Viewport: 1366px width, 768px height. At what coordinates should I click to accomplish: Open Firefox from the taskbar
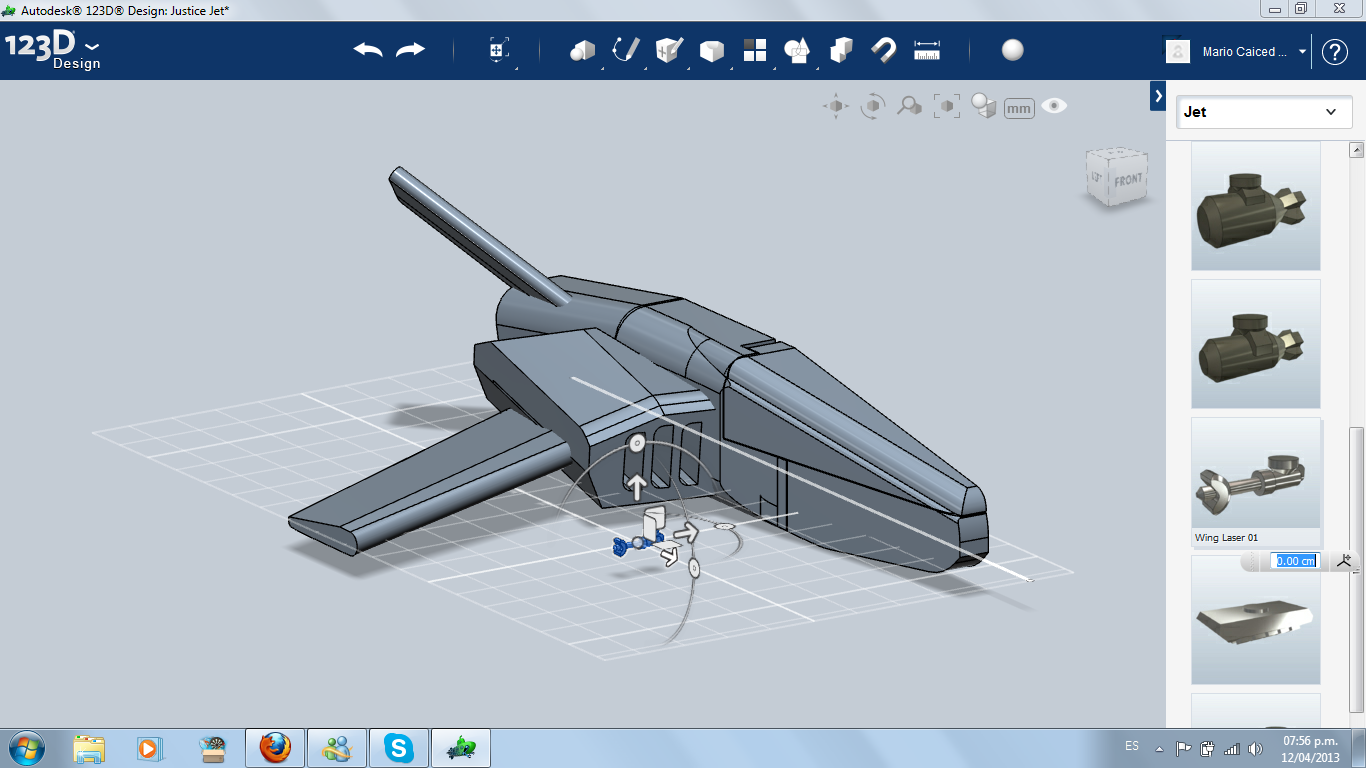pos(275,748)
